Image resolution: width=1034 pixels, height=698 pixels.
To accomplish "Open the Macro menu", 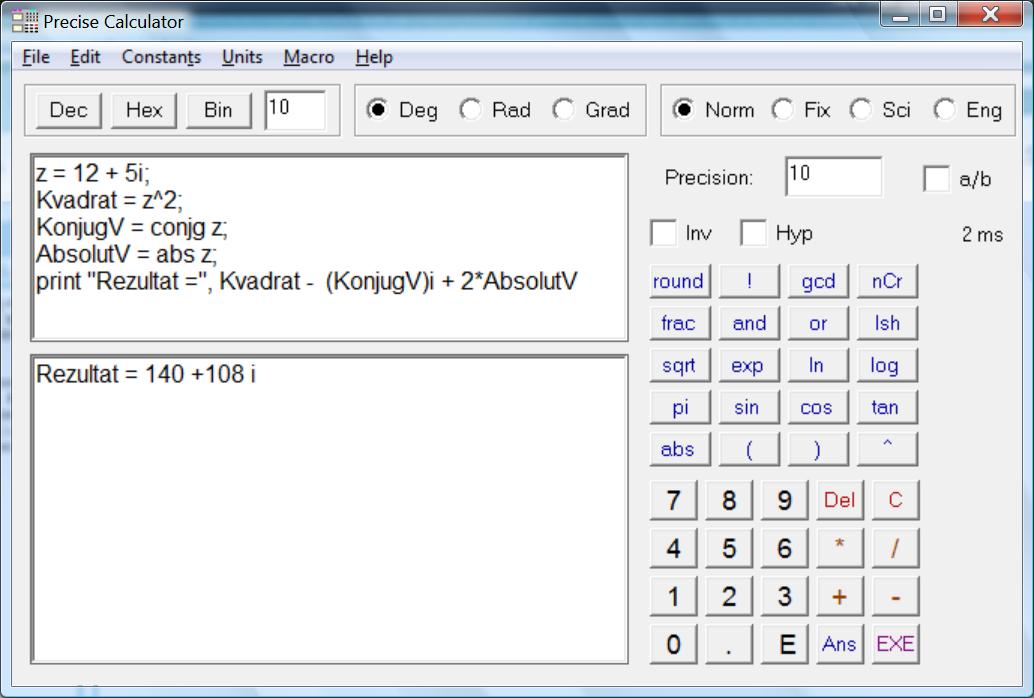I will (x=308, y=57).
